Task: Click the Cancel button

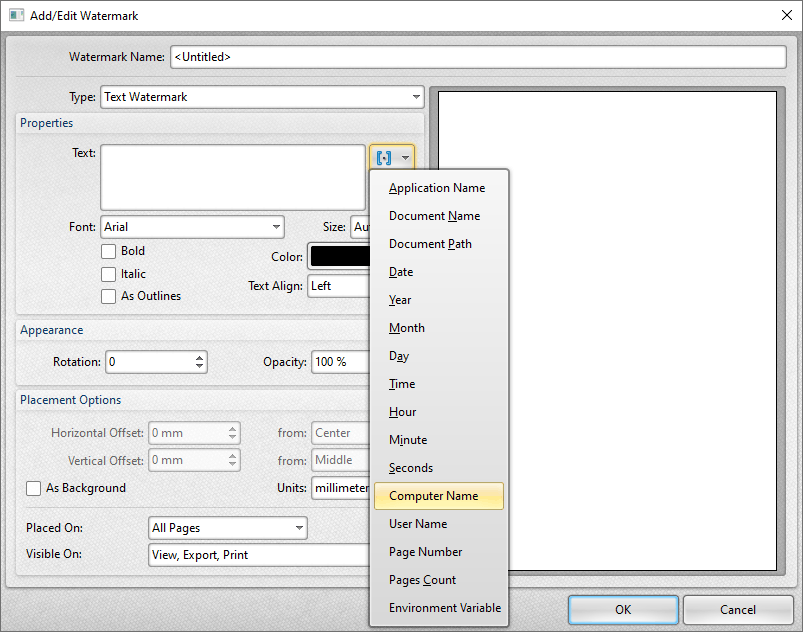Action: [737, 609]
